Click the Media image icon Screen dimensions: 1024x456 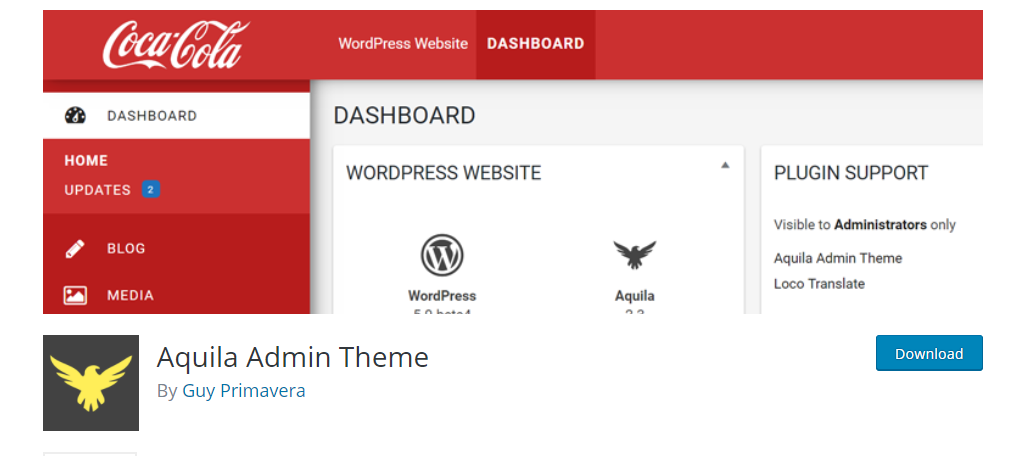click(x=75, y=295)
